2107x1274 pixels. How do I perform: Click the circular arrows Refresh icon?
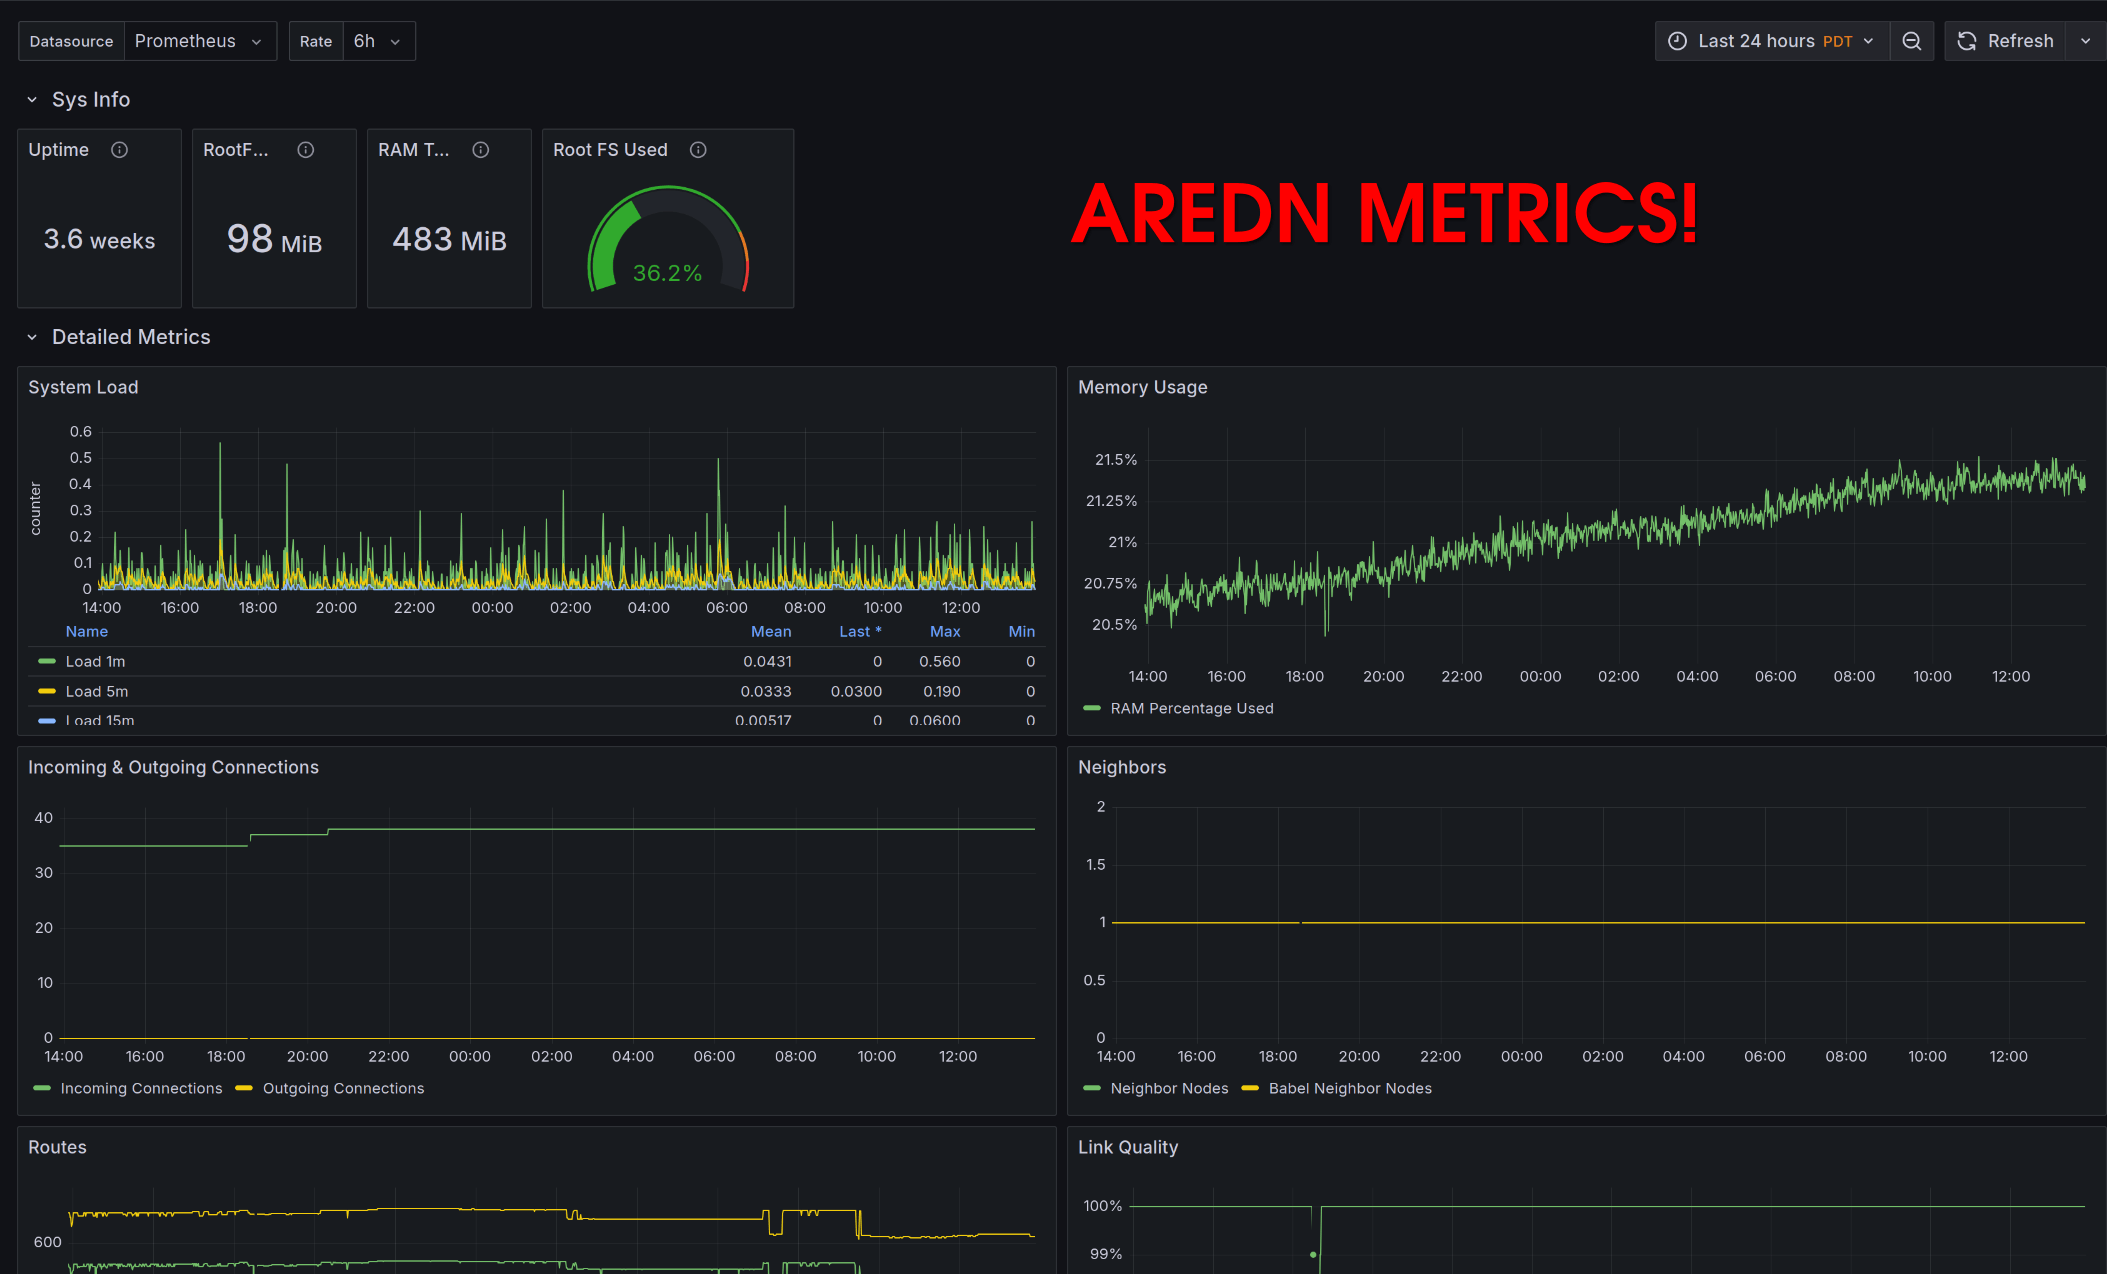(1966, 41)
